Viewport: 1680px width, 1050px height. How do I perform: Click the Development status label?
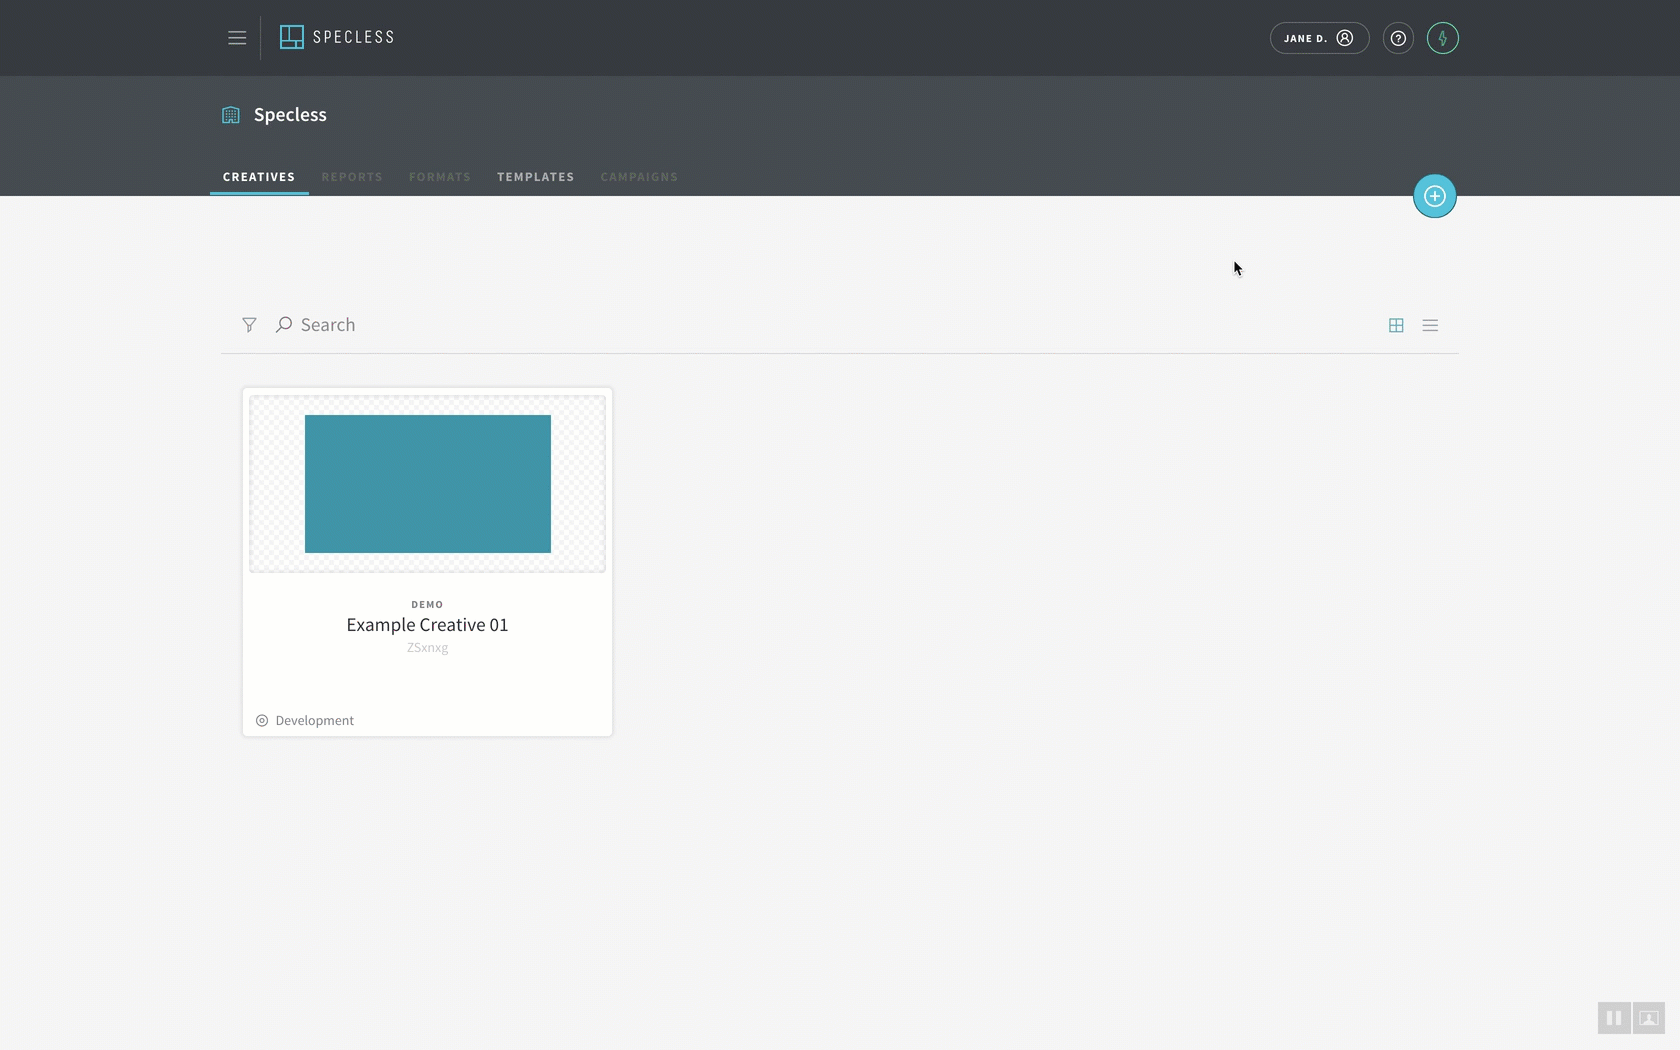315,721
